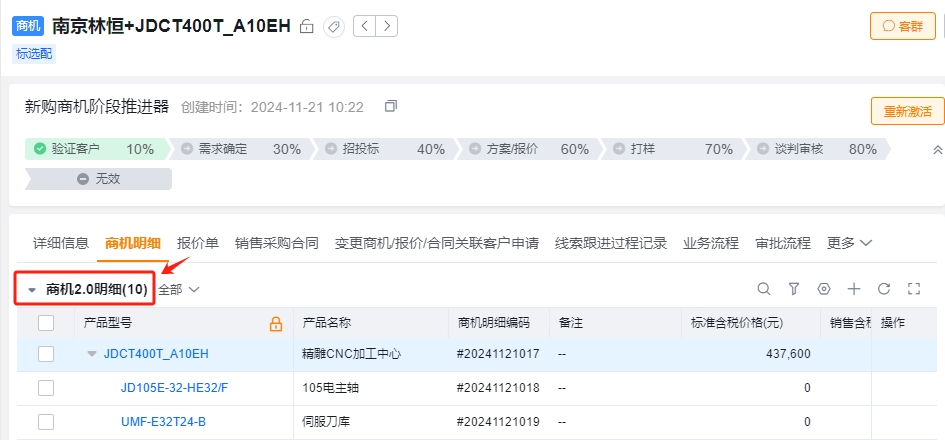Open the 全部 filter dropdown
Screen dimensions: 945x440
pyautogui.click(x=178, y=289)
